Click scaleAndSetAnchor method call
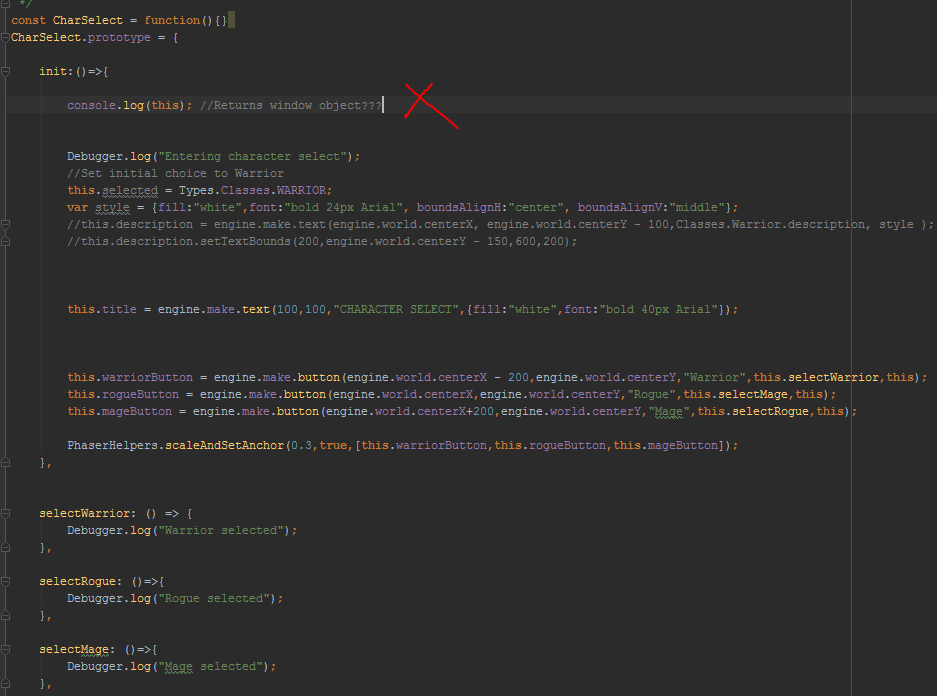937x696 pixels. 224,446
